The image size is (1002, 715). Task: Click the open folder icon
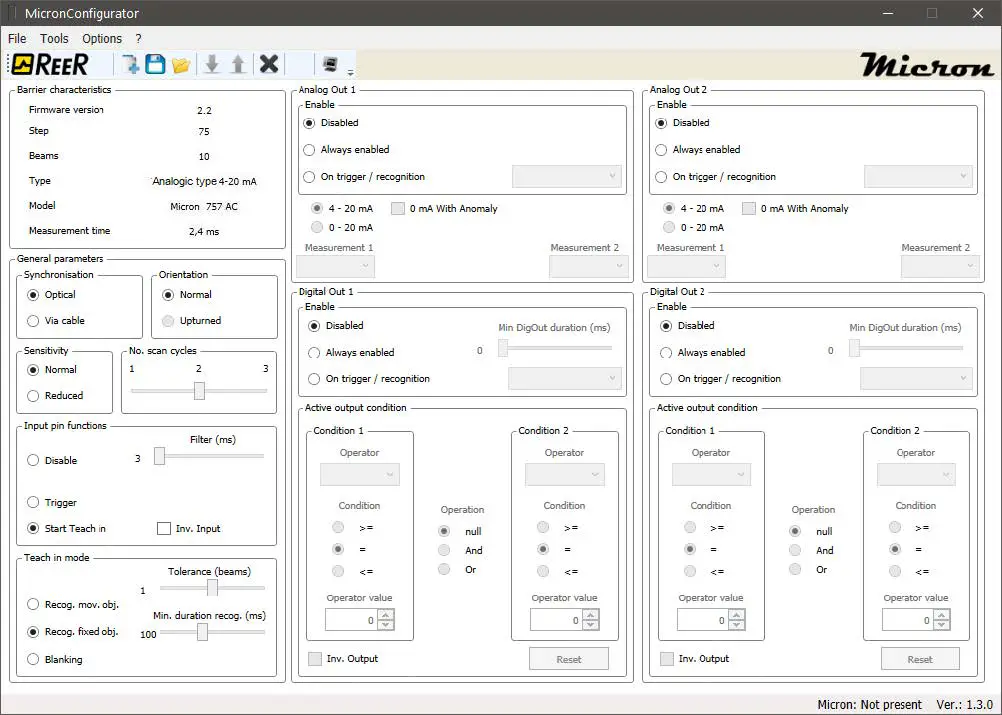(x=181, y=64)
